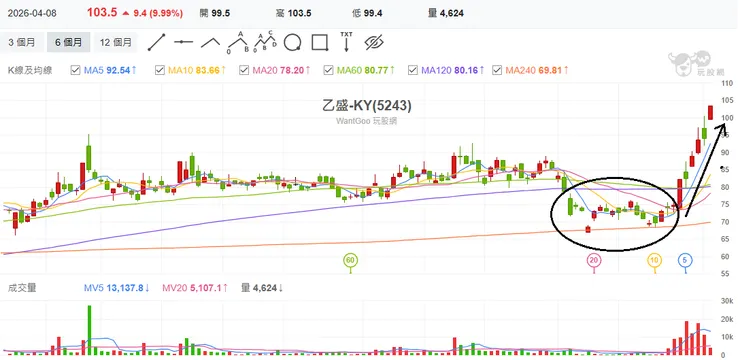Uncheck the MA60 moving average checkbox
Screen dimensions: 740x360
pos(328,70)
